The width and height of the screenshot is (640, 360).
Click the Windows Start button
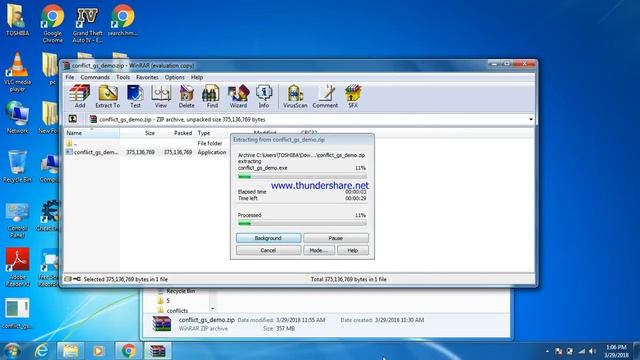point(12,351)
